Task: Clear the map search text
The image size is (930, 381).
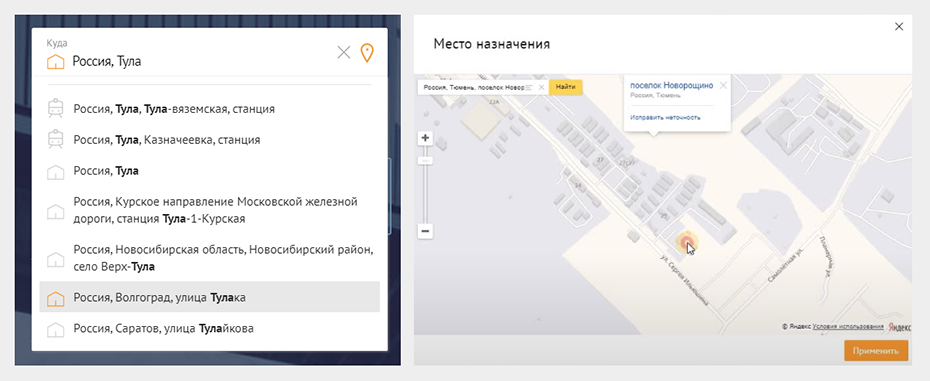Action: click(542, 87)
